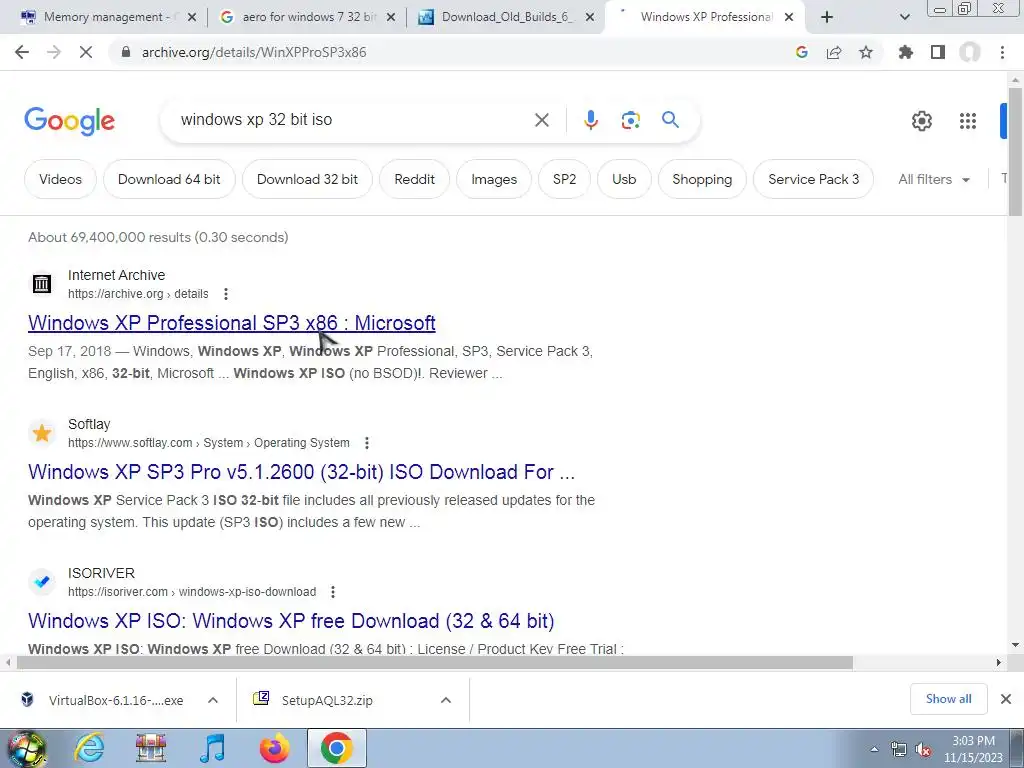Open ISORIVER Windows XP ISO link
This screenshot has width=1024, height=768.
[x=291, y=620]
